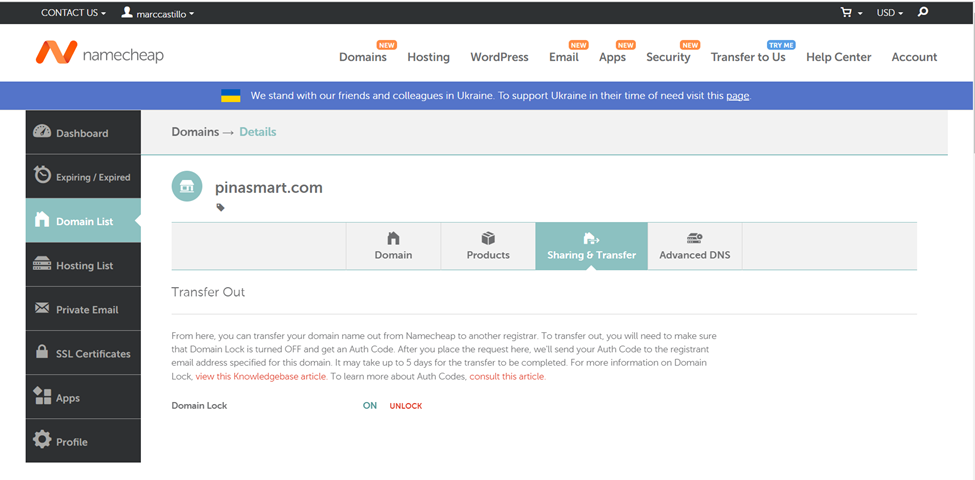Switch to the Products tab

pos(488,246)
